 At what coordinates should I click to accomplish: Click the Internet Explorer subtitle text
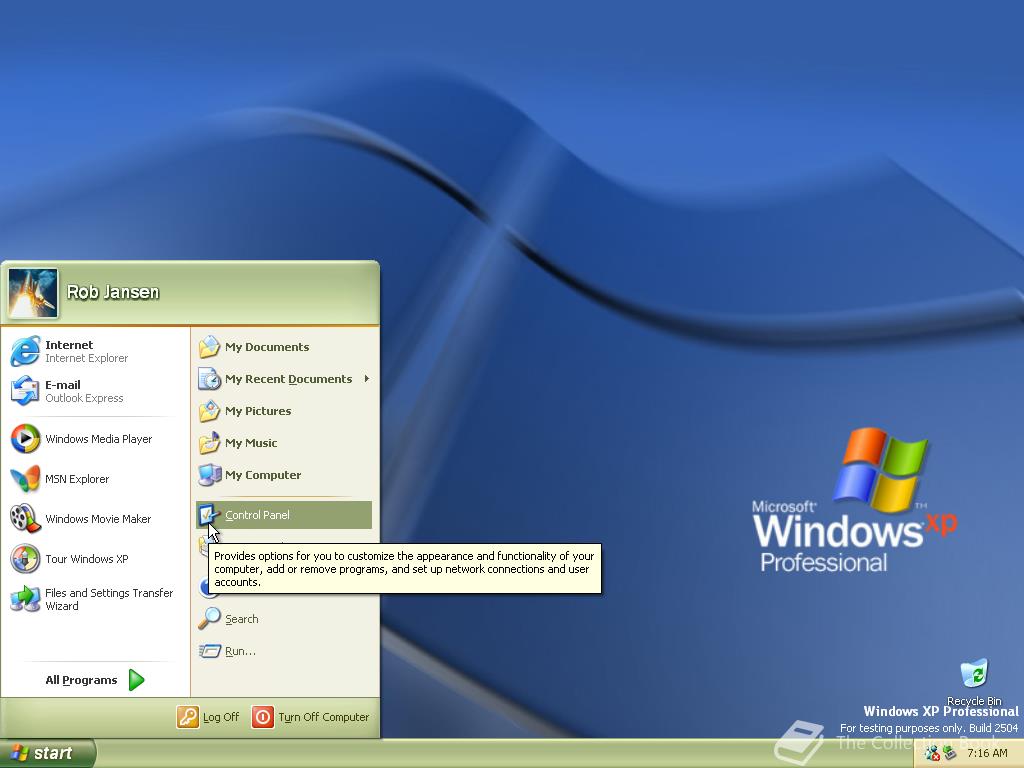(x=86, y=358)
